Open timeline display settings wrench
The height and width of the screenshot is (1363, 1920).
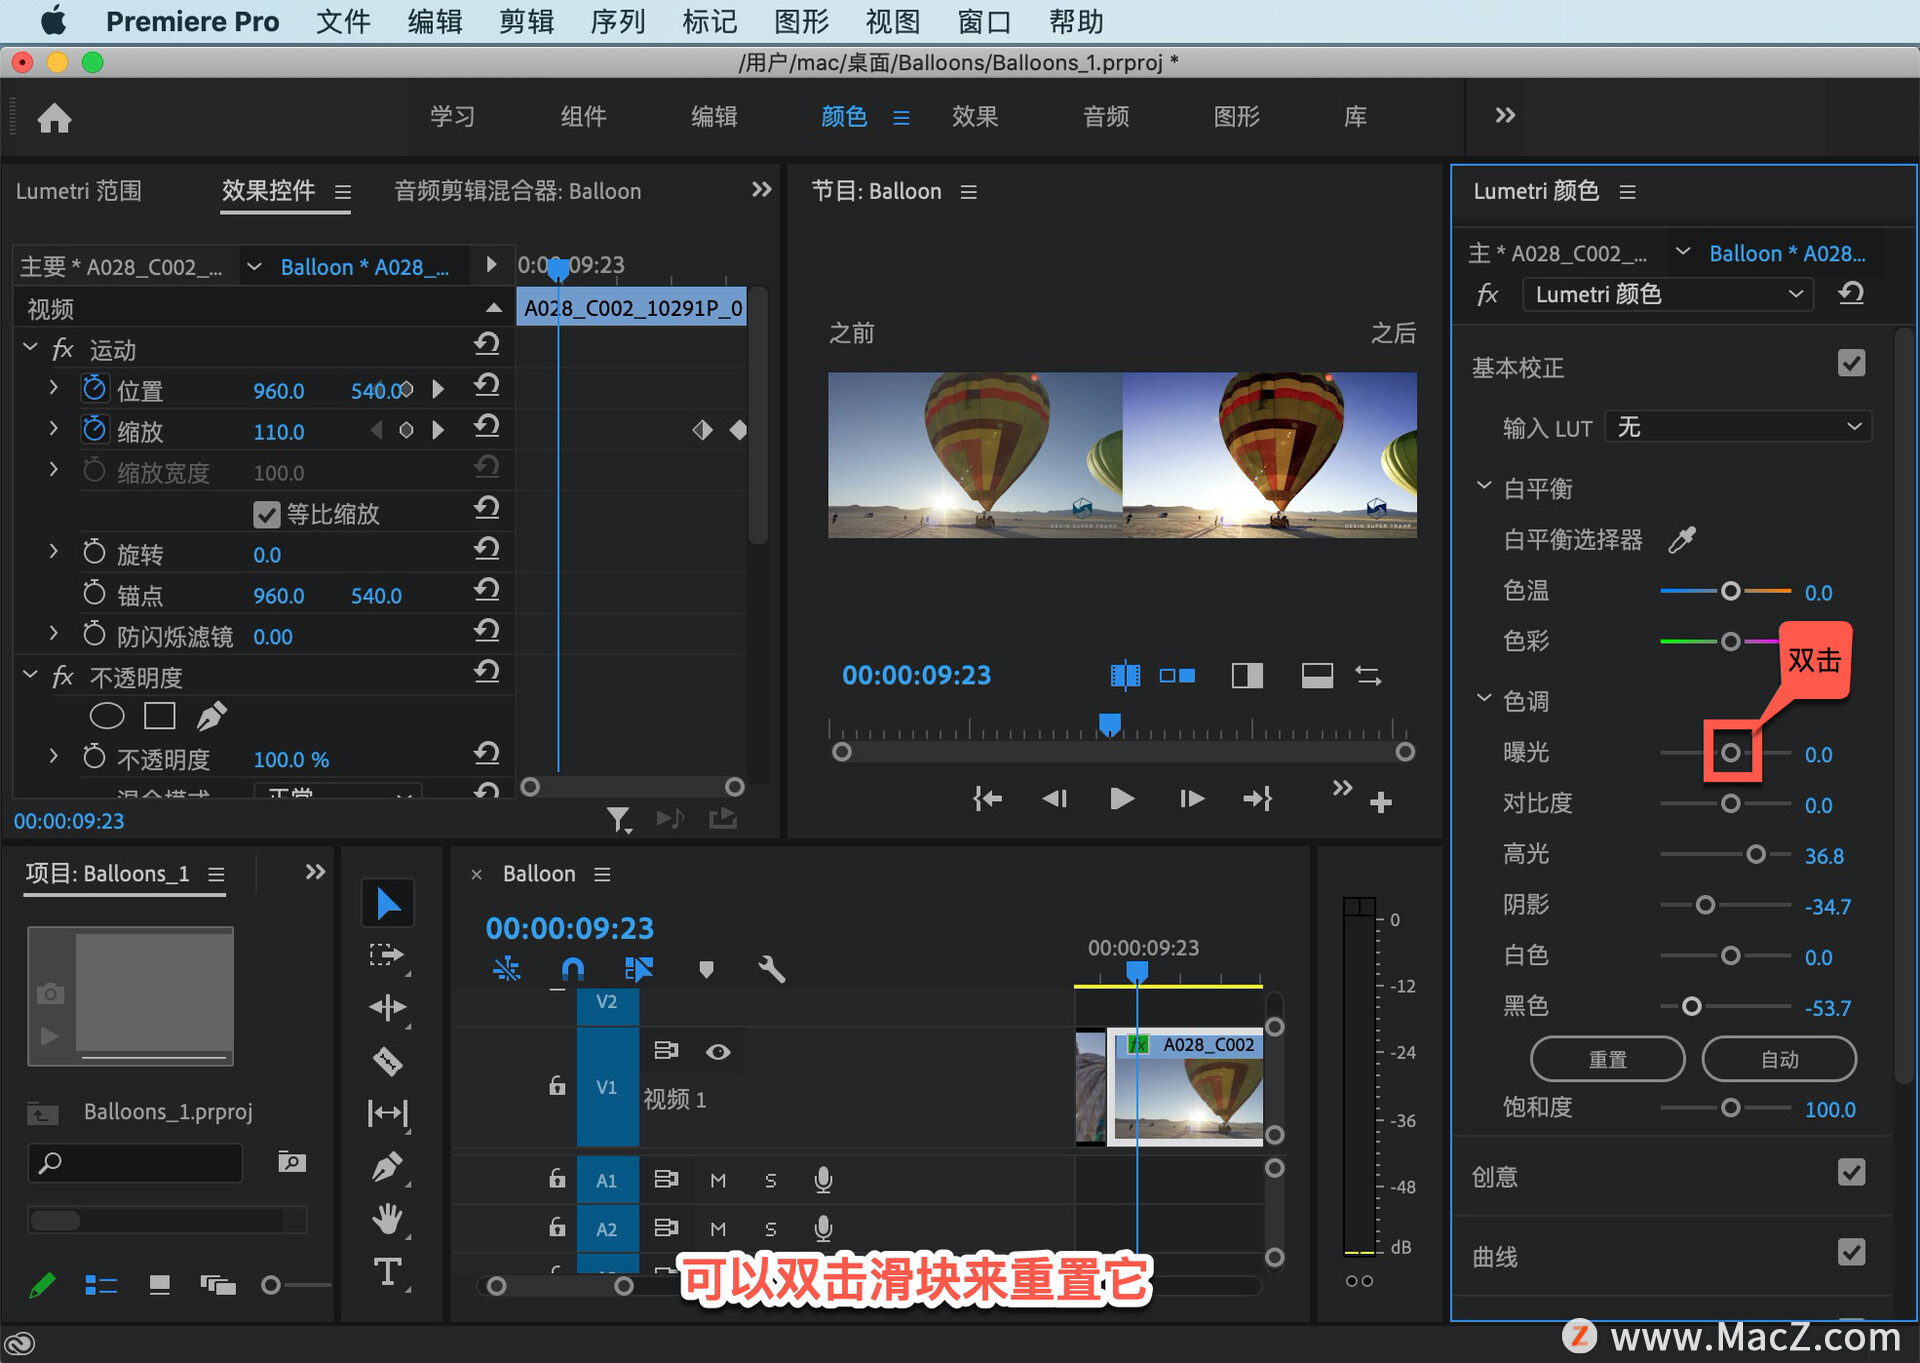click(771, 969)
